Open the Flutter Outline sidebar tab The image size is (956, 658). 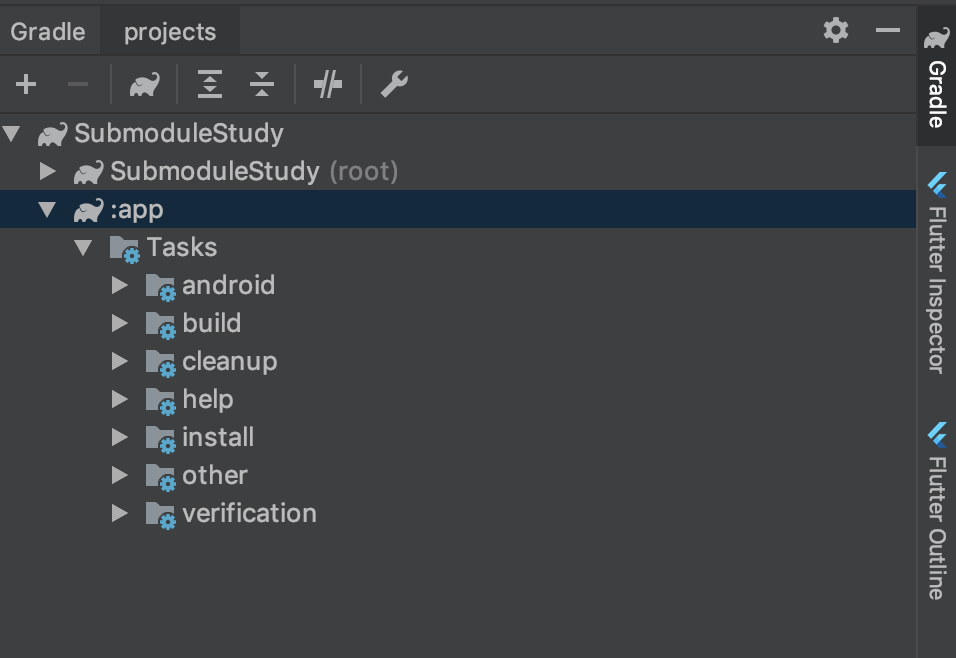click(x=936, y=511)
